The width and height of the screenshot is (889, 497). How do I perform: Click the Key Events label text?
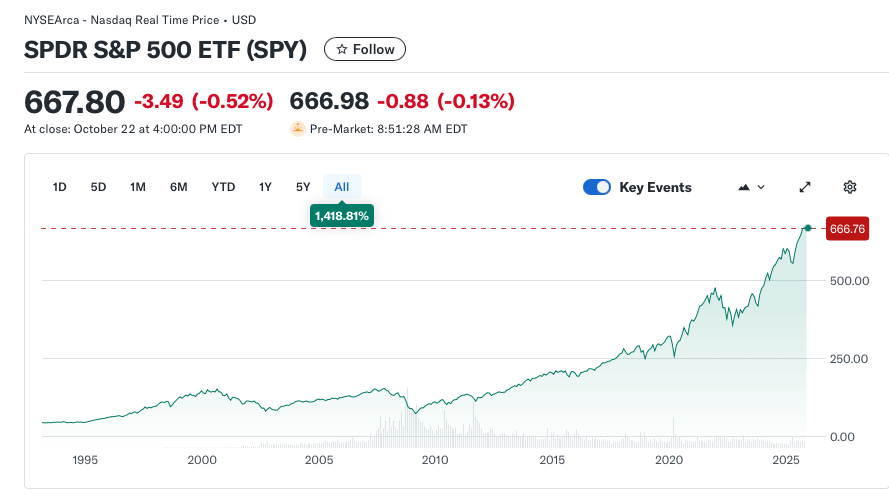(x=655, y=187)
